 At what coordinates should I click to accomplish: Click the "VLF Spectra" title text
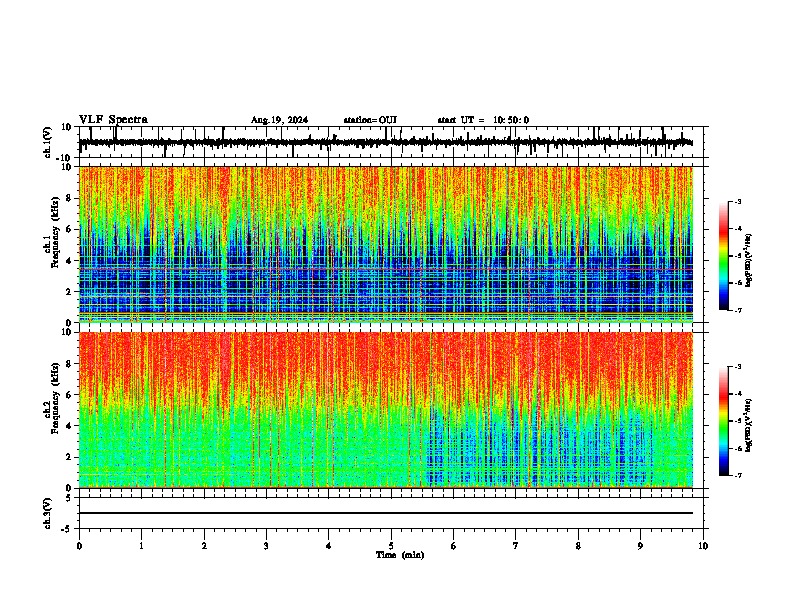[x=113, y=120]
